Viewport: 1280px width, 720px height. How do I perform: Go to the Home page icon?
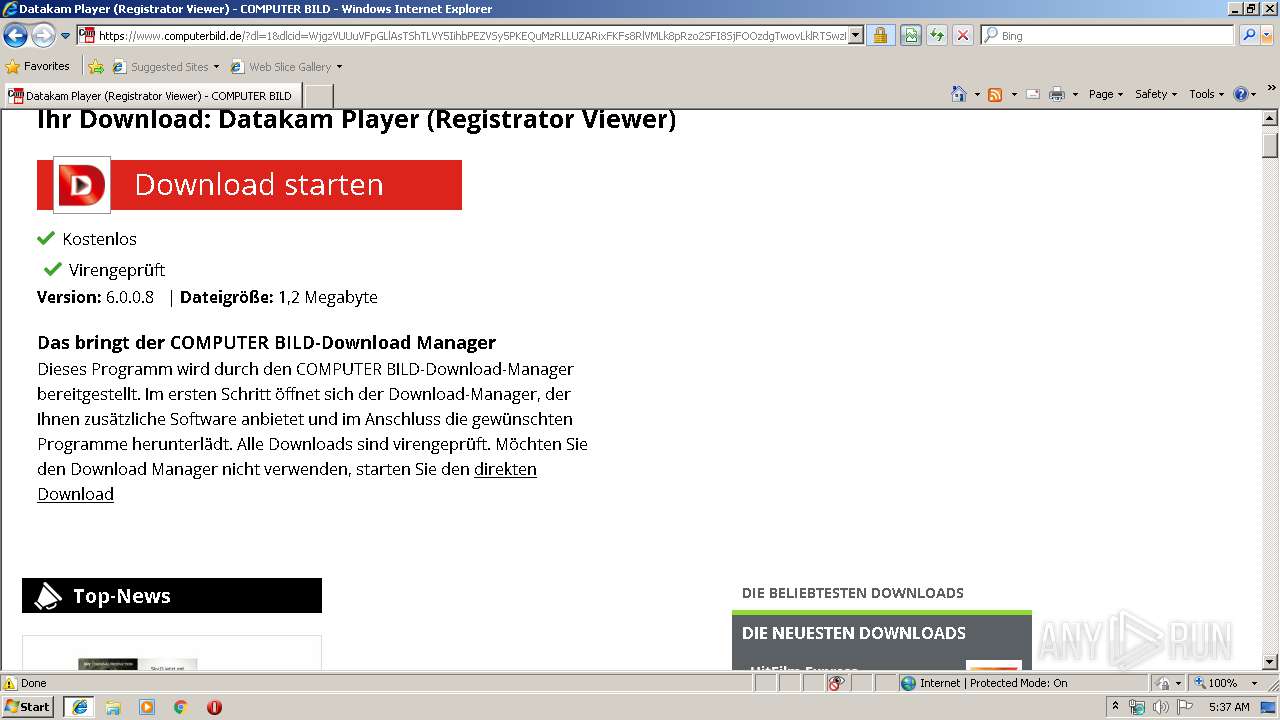(x=959, y=94)
